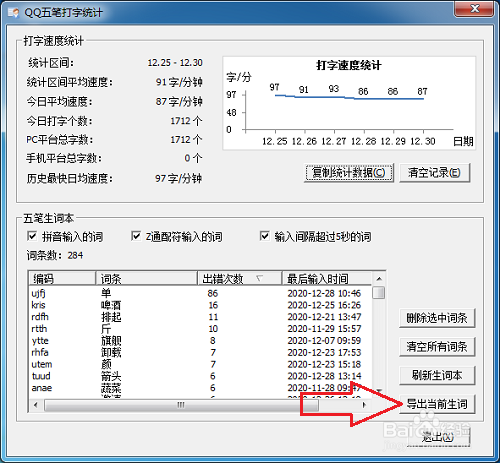Click 导出当前生词 button
This screenshot has width=500, height=463.
tap(437, 404)
